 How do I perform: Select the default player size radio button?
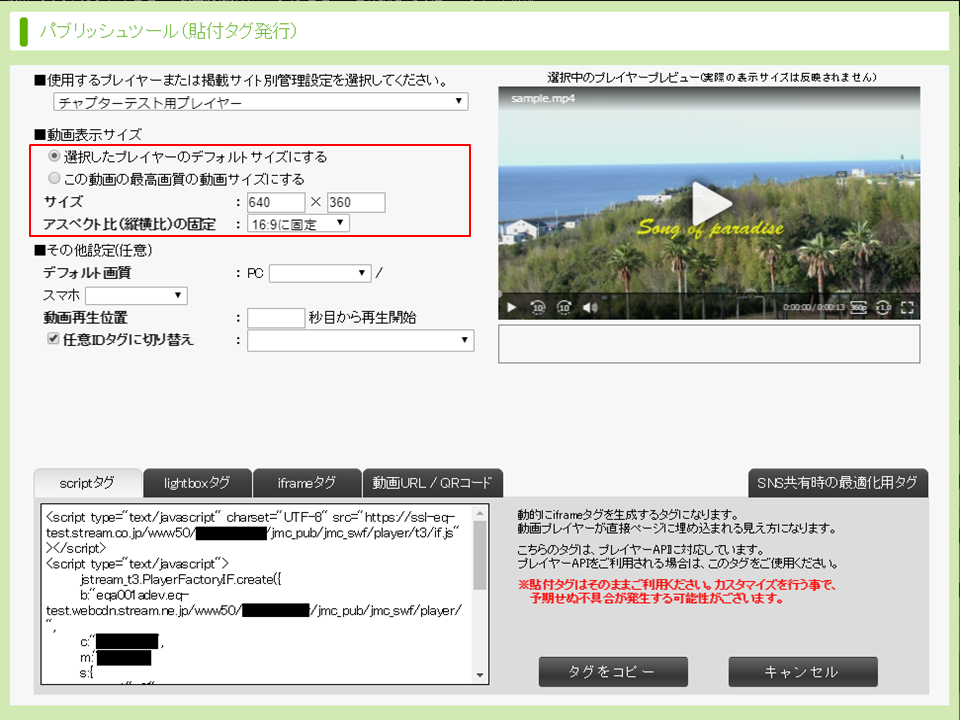(x=54, y=156)
